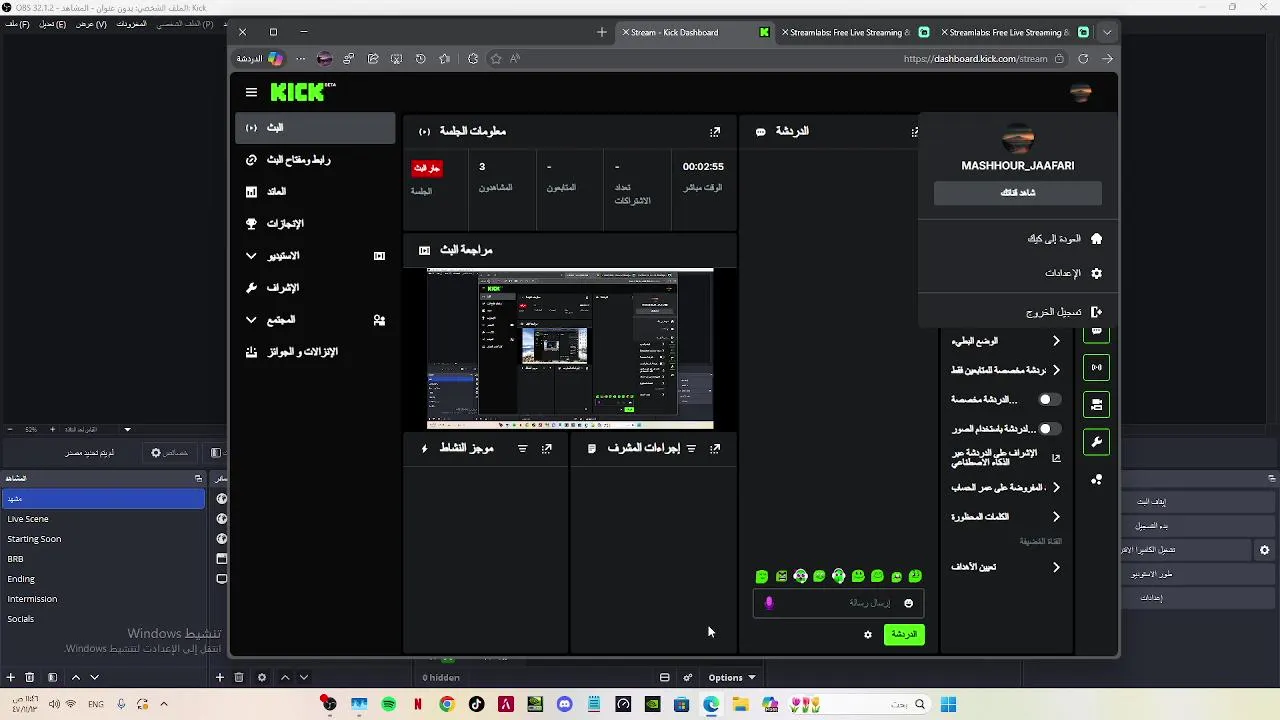This screenshot has width=1280, height=720.
Task: Open chat settings gear beside send button
Action: click(x=868, y=634)
